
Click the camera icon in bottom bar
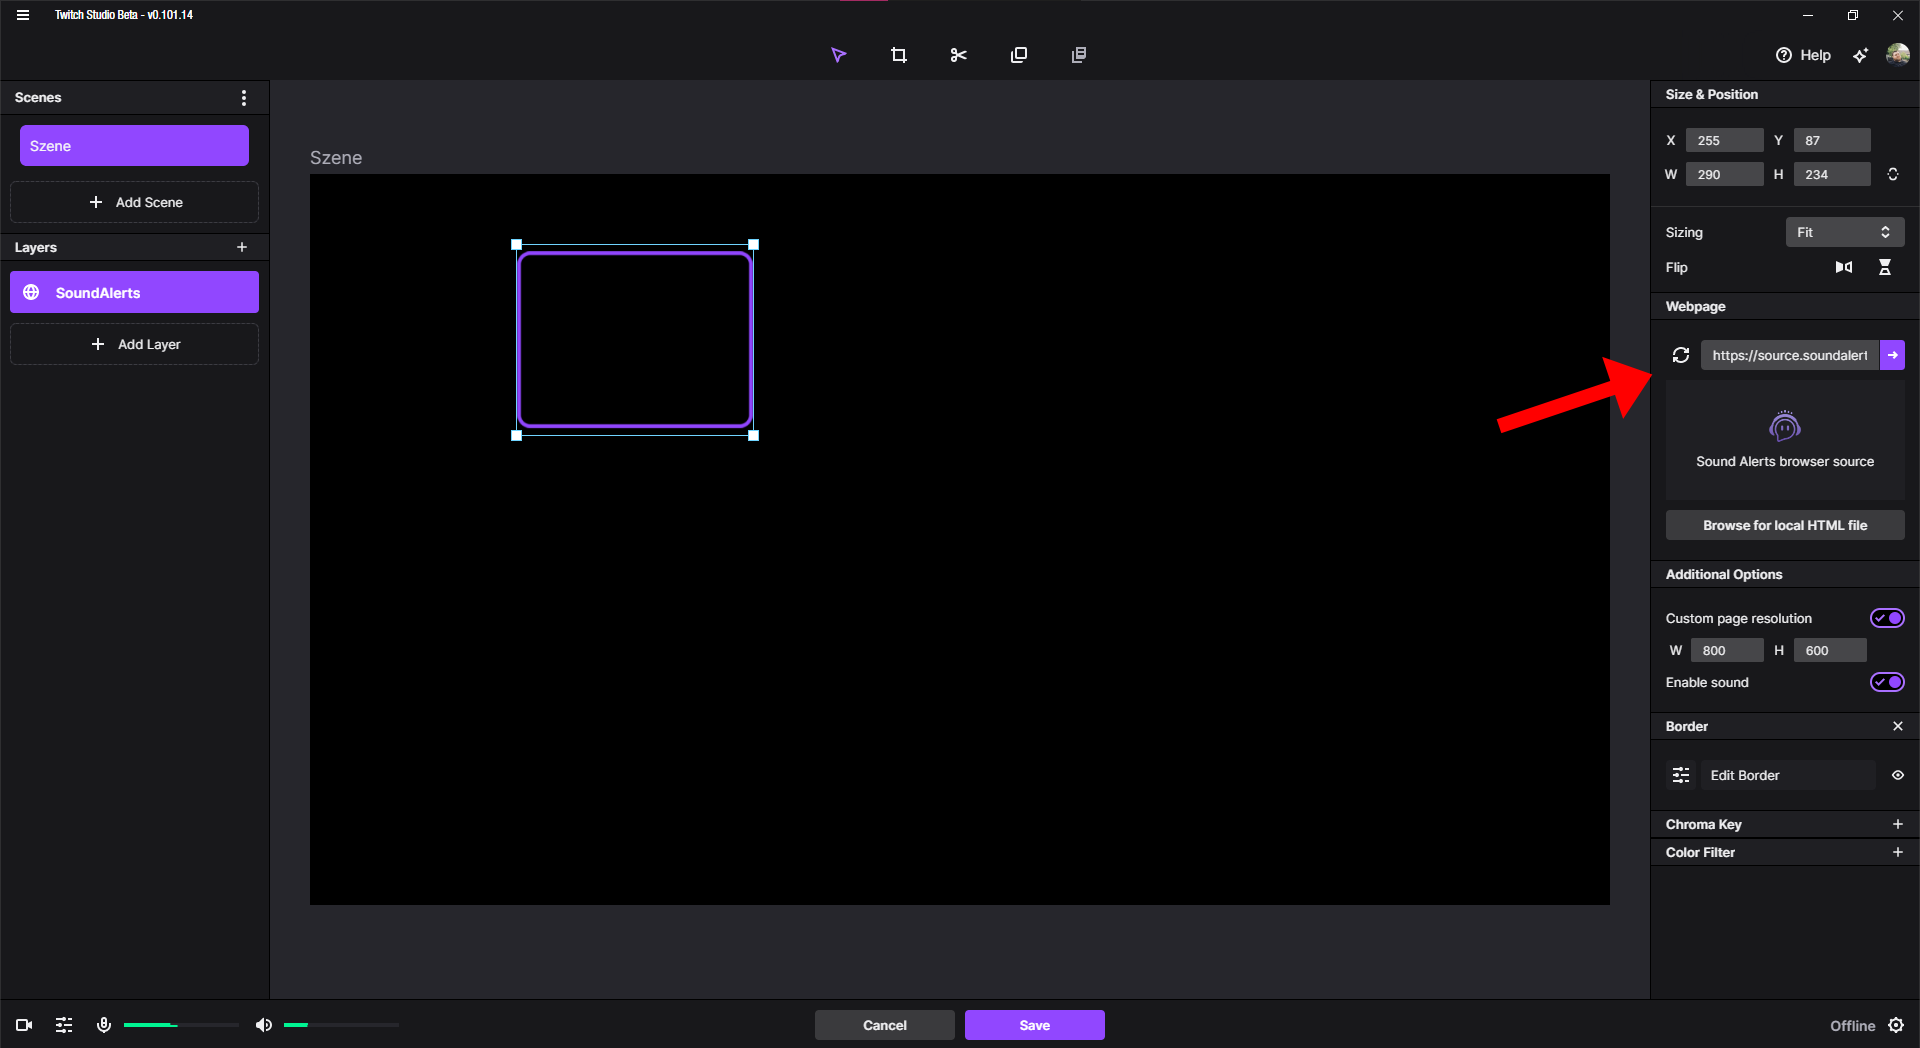[x=25, y=1025]
